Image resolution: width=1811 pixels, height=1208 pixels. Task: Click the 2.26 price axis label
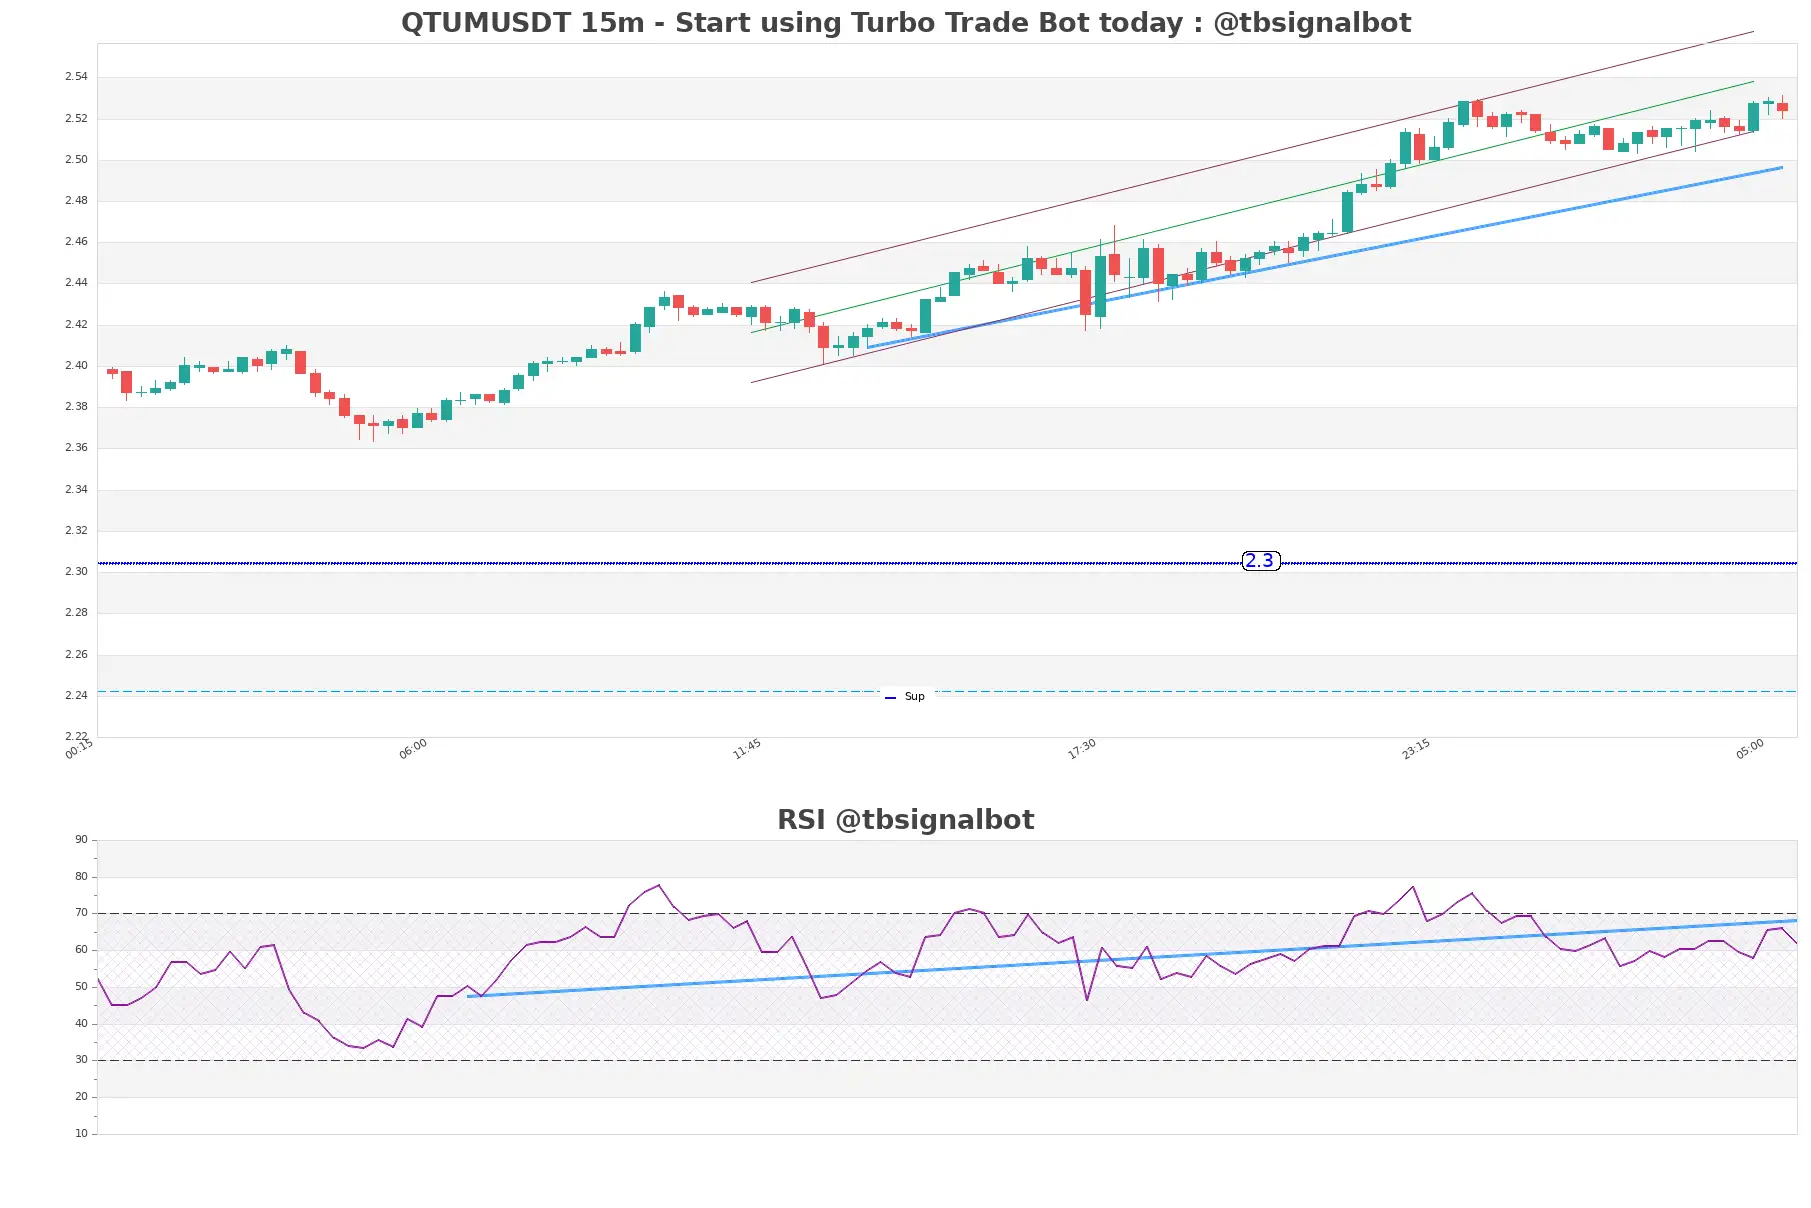point(76,654)
